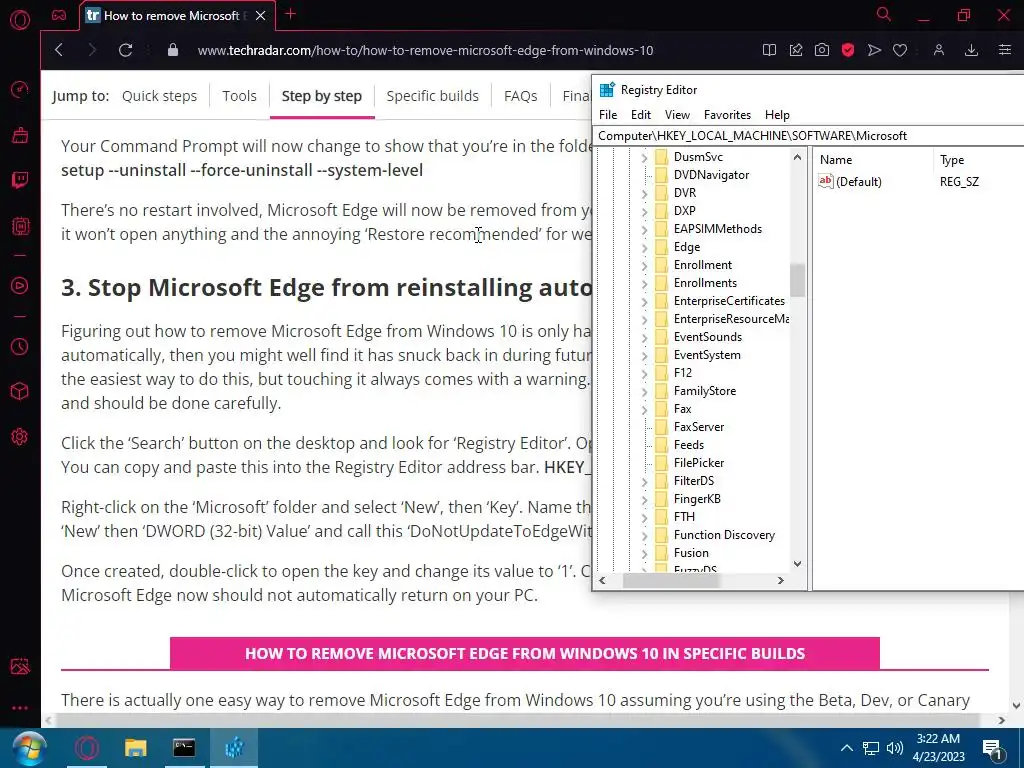
Task: Expand the DusmSvc registry key
Action: pos(644,157)
